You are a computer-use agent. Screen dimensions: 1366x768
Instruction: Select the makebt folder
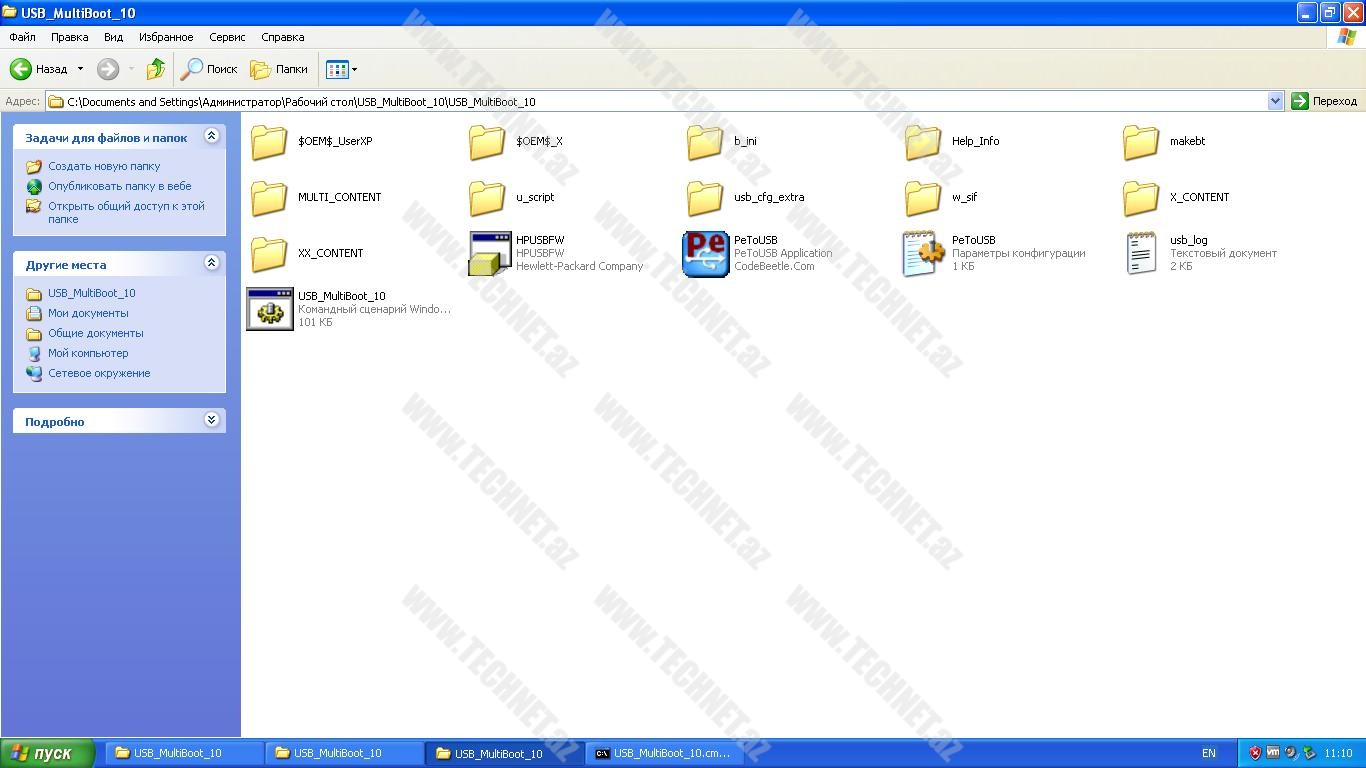point(1142,141)
